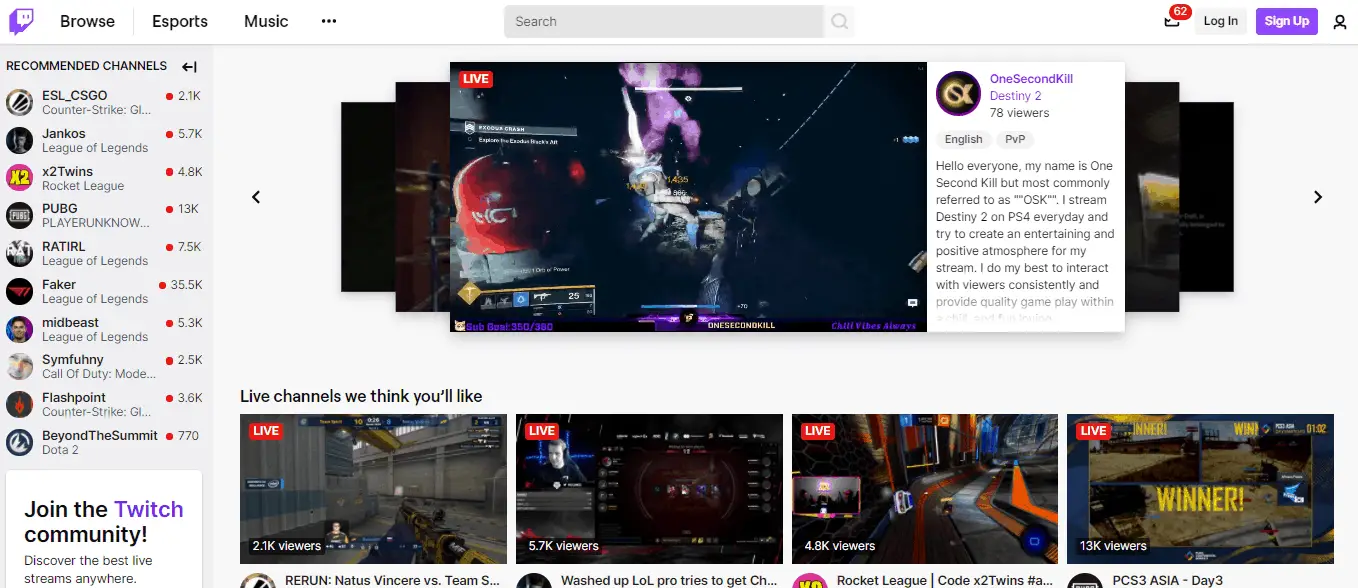Image resolution: width=1358 pixels, height=588 pixels.
Task: Select x2Twins channel name in sidebar
Action: [x=67, y=171]
